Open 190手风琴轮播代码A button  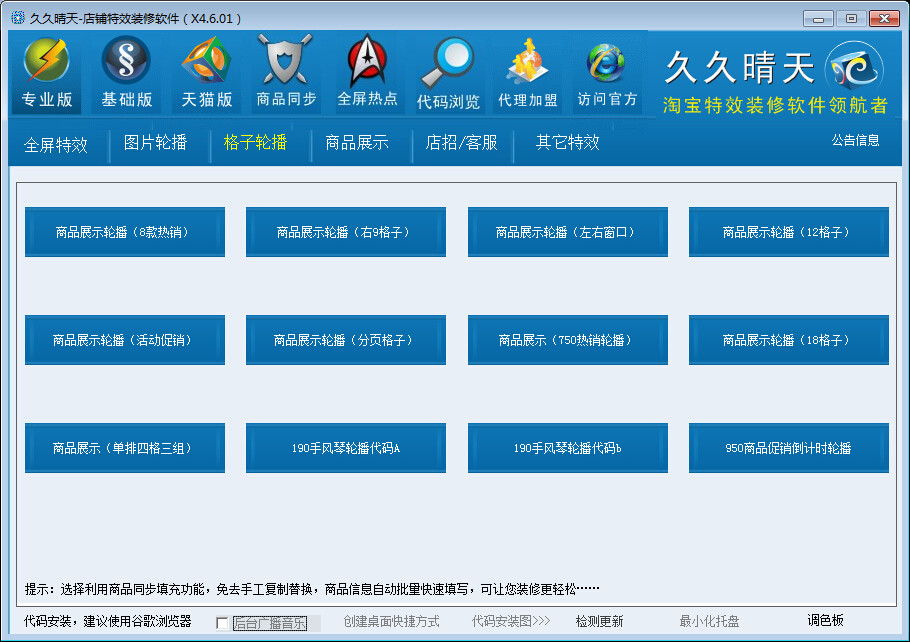click(345, 448)
